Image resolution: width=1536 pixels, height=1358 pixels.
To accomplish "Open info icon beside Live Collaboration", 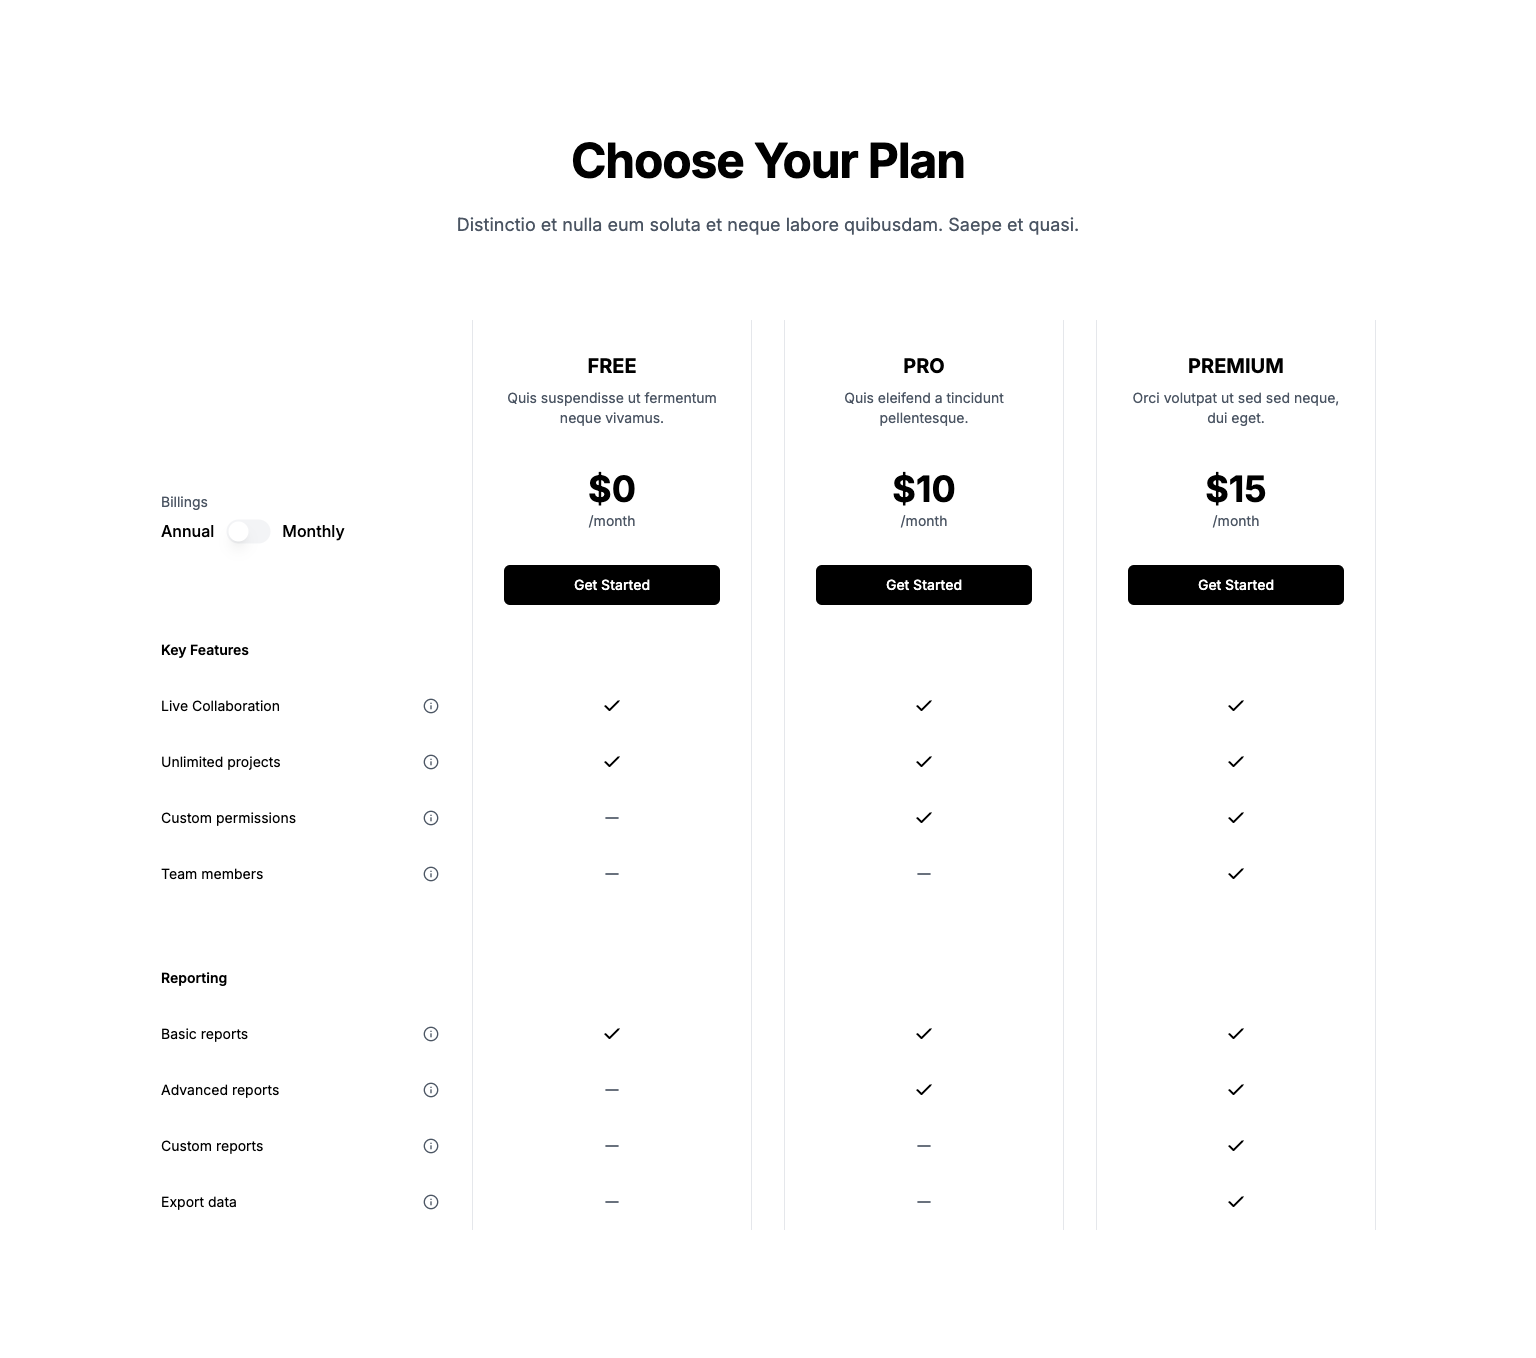I will [431, 706].
